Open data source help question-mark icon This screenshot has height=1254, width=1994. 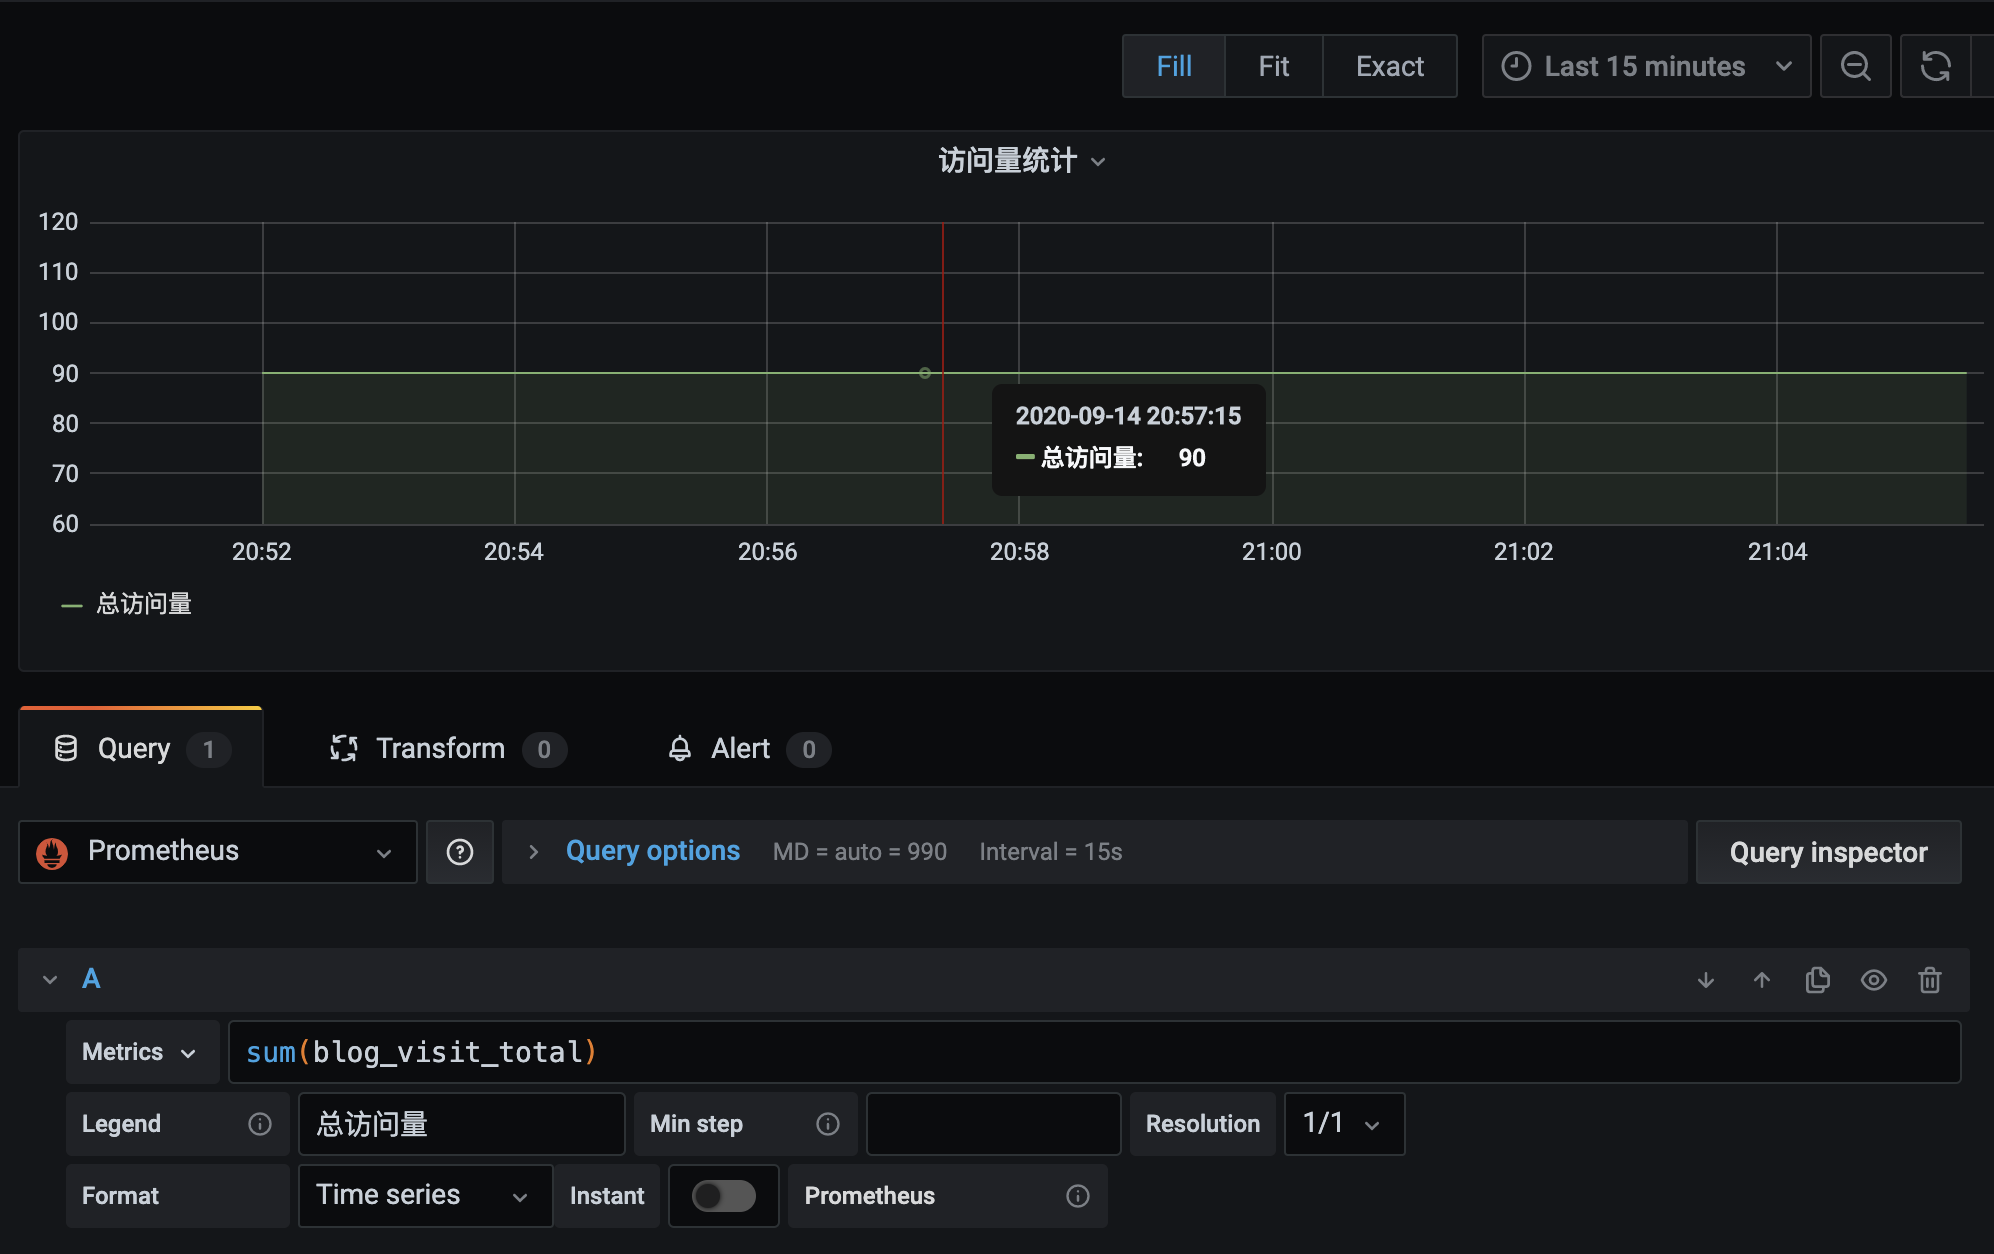(x=460, y=852)
